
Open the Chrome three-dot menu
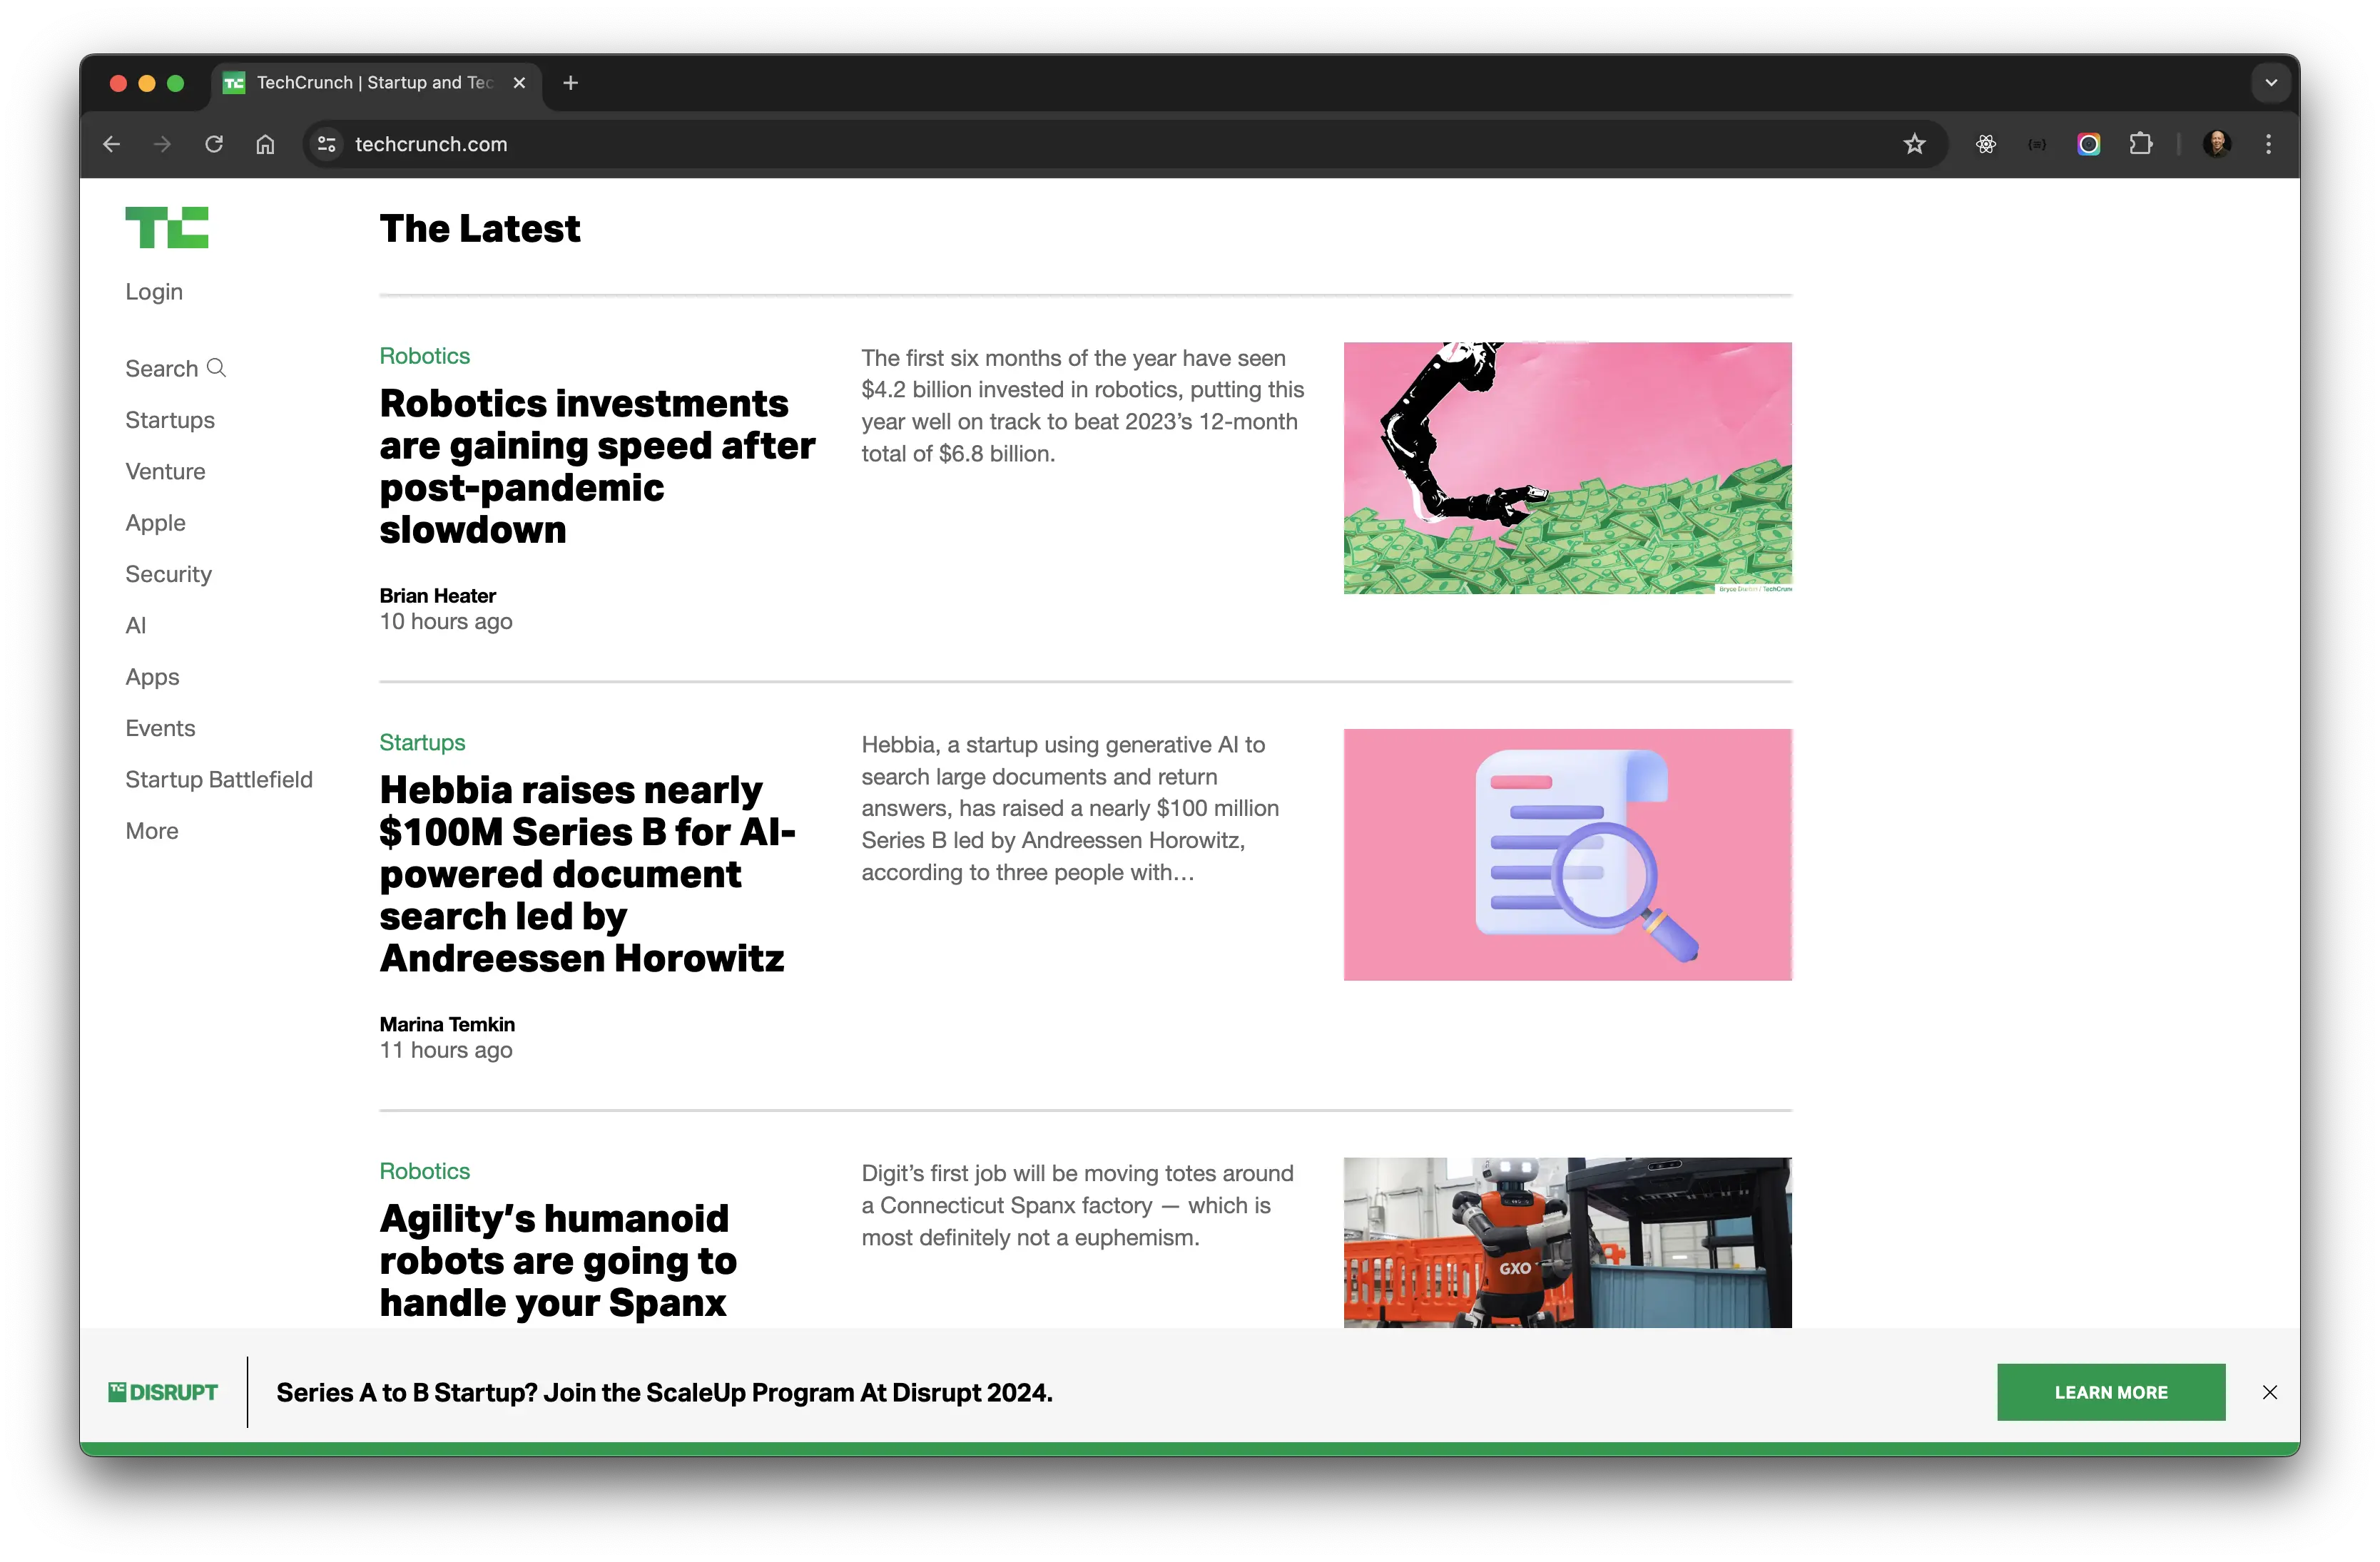point(2268,144)
